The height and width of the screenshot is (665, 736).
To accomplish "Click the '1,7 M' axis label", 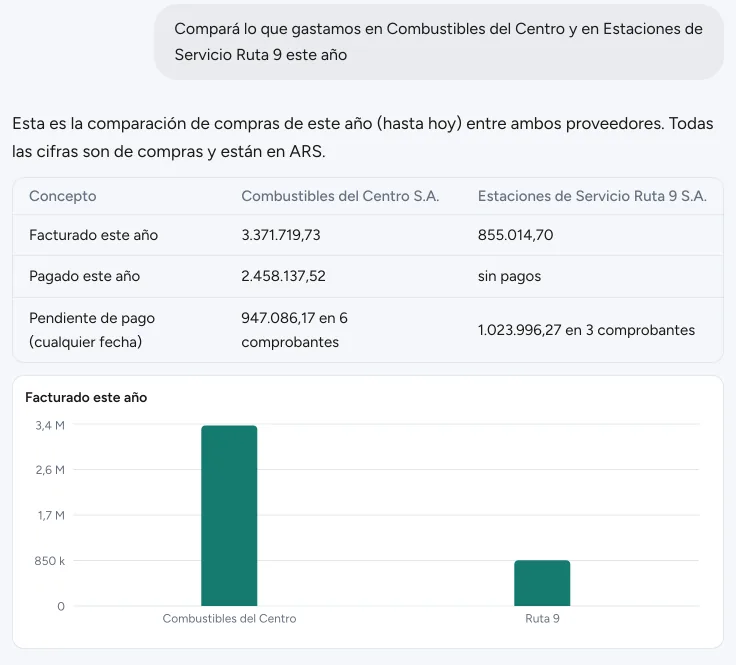I will 51,515.
